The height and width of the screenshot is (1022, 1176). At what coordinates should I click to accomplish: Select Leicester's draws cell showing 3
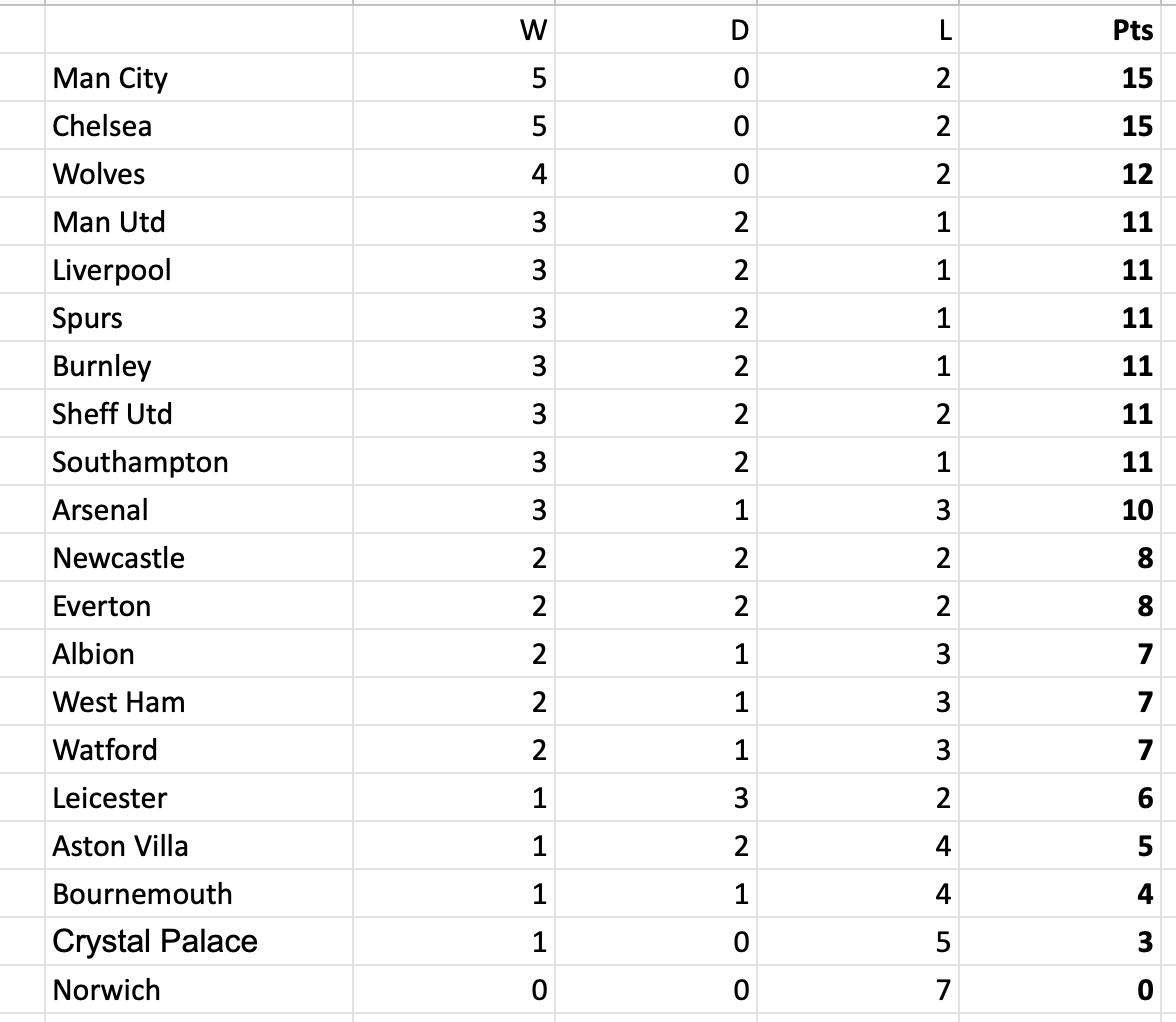(656, 797)
